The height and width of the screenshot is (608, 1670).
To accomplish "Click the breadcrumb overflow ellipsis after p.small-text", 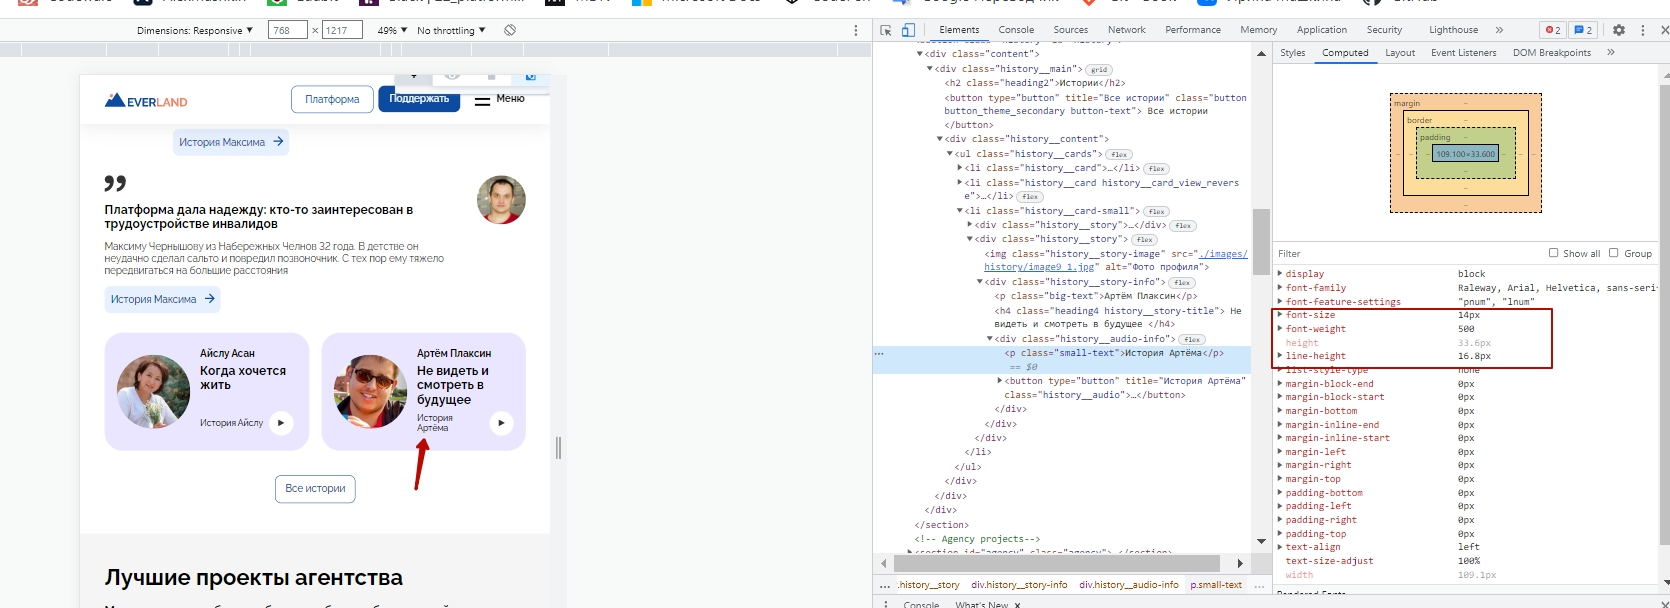I will pos(1258,585).
